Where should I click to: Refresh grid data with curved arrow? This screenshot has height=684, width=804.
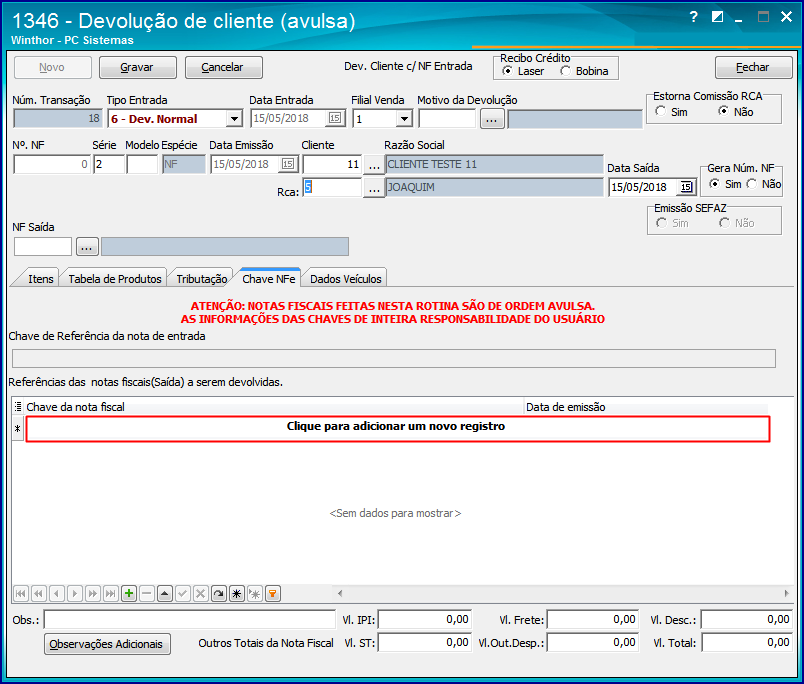click(x=218, y=594)
